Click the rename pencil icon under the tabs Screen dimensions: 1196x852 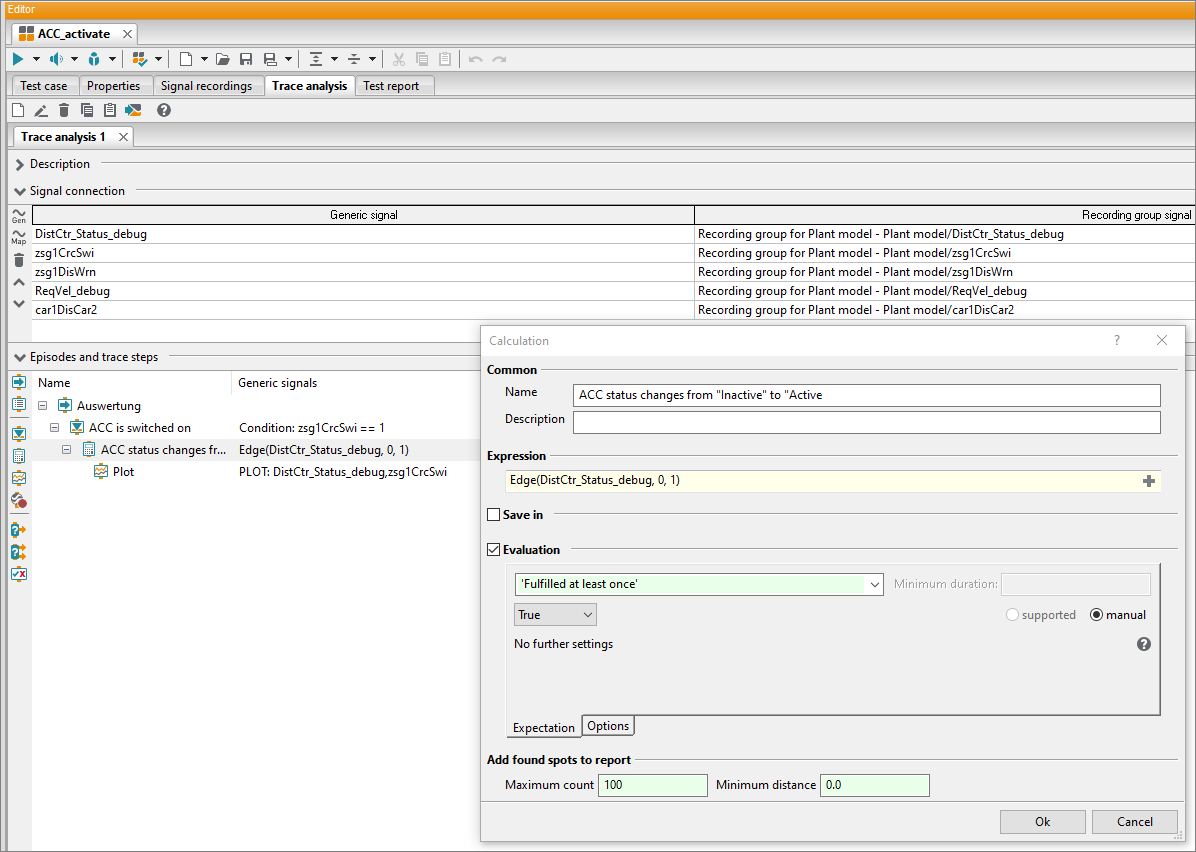pos(41,111)
